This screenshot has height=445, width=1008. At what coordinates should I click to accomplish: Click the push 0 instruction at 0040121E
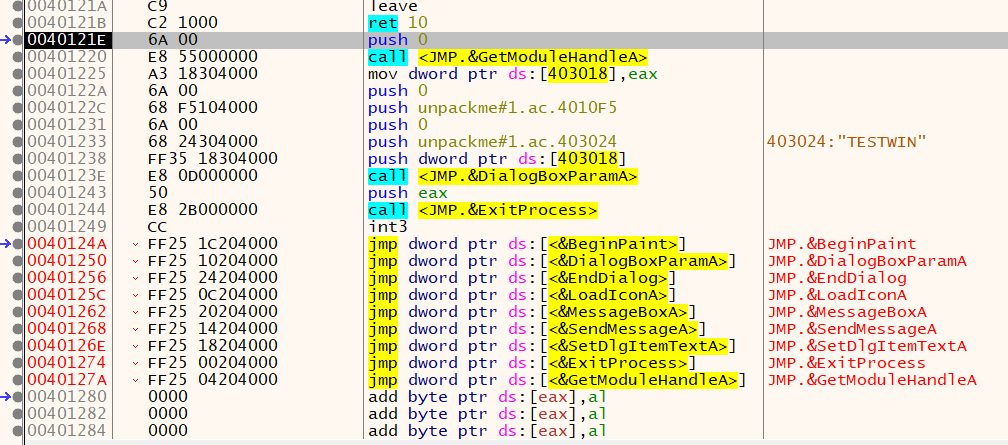(x=398, y=40)
